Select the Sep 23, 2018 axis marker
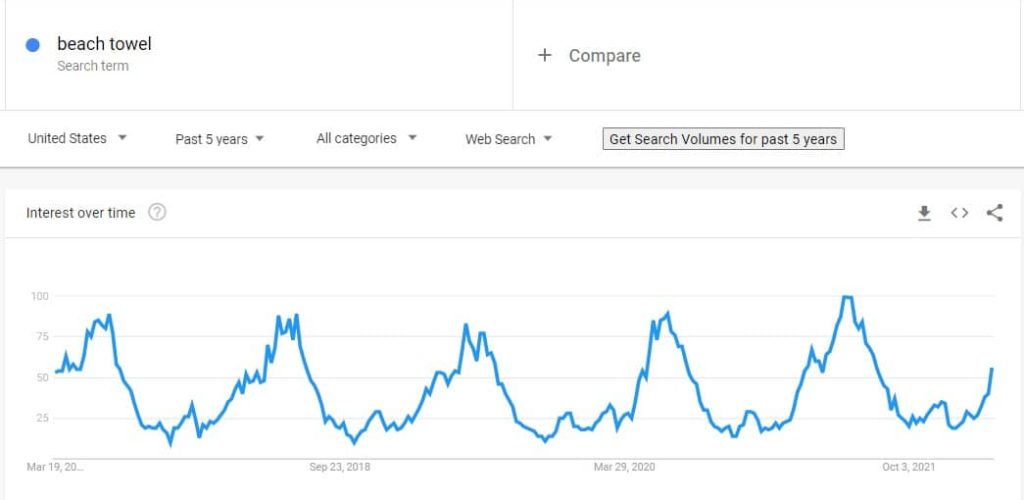 click(x=340, y=467)
